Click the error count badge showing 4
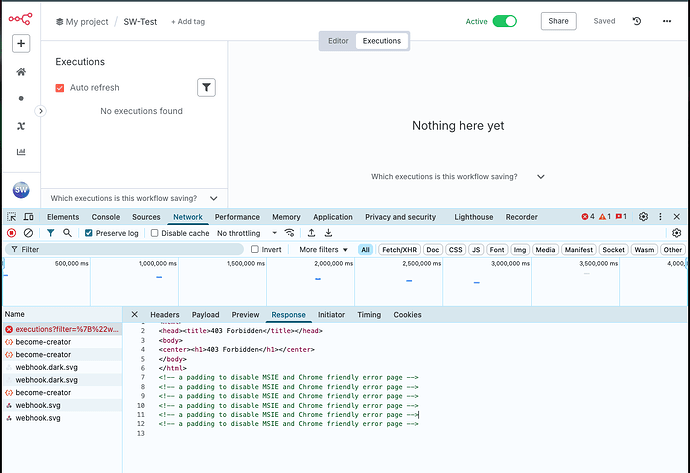Viewport: 690px width, 473px height. pyautogui.click(x=587, y=216)
